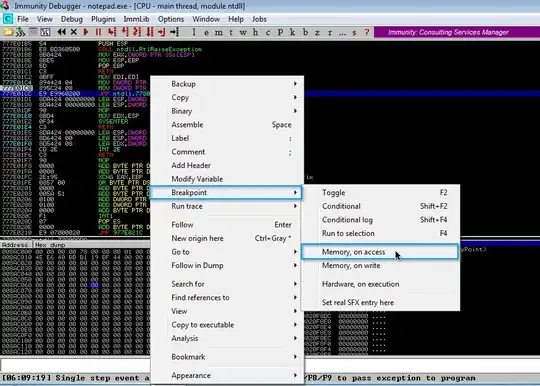Image resolution: width=540 pixels, height=386 pixels.
Task: Show memory map with 'm' button
Action: pyautogui.click(x=219, y=32)
